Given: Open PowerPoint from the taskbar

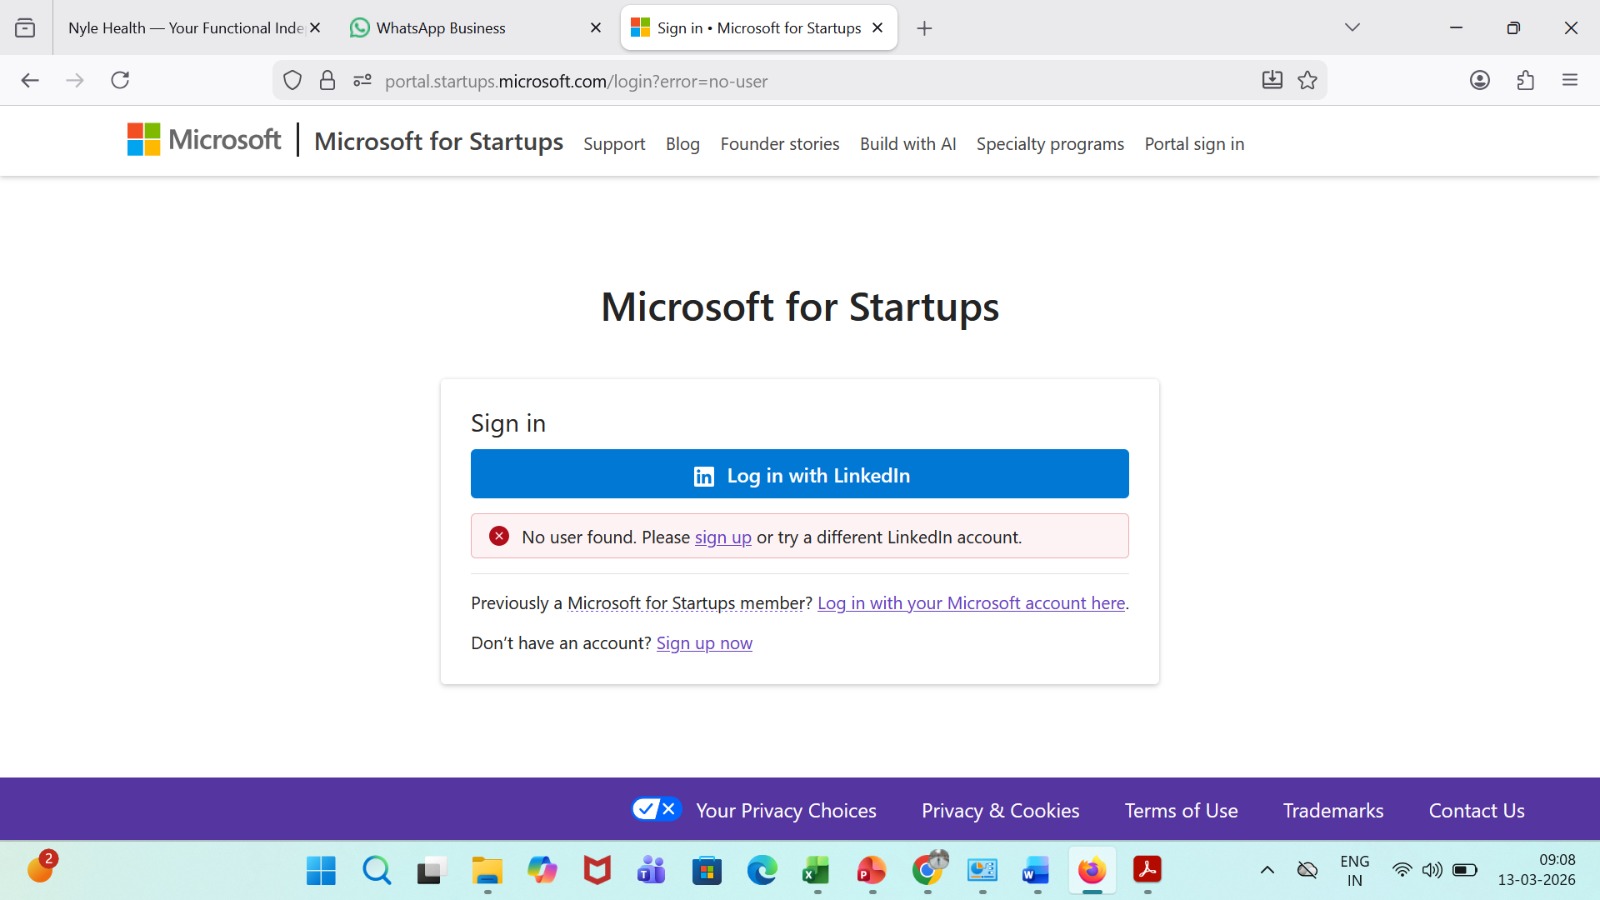Looking at the screenshot, I should click(872, 871).
